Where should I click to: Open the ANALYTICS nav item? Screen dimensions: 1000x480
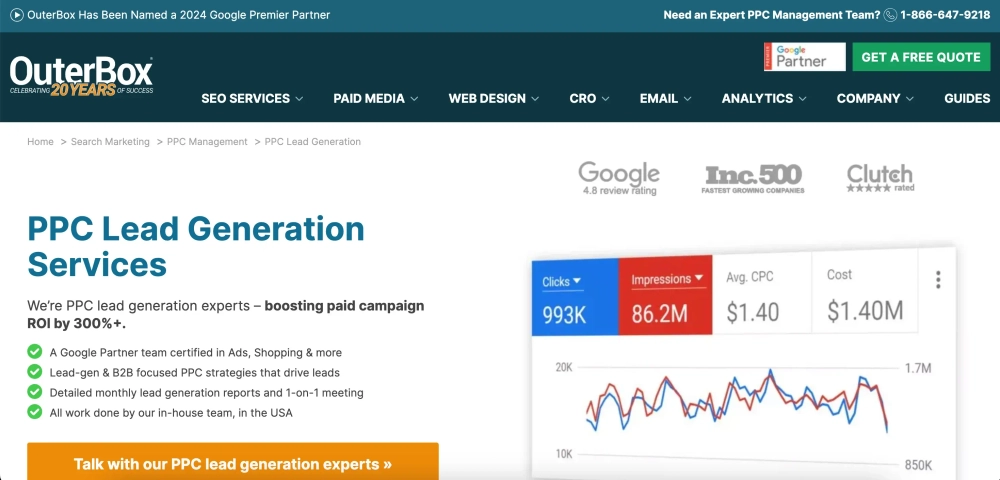tap(758, 98)
